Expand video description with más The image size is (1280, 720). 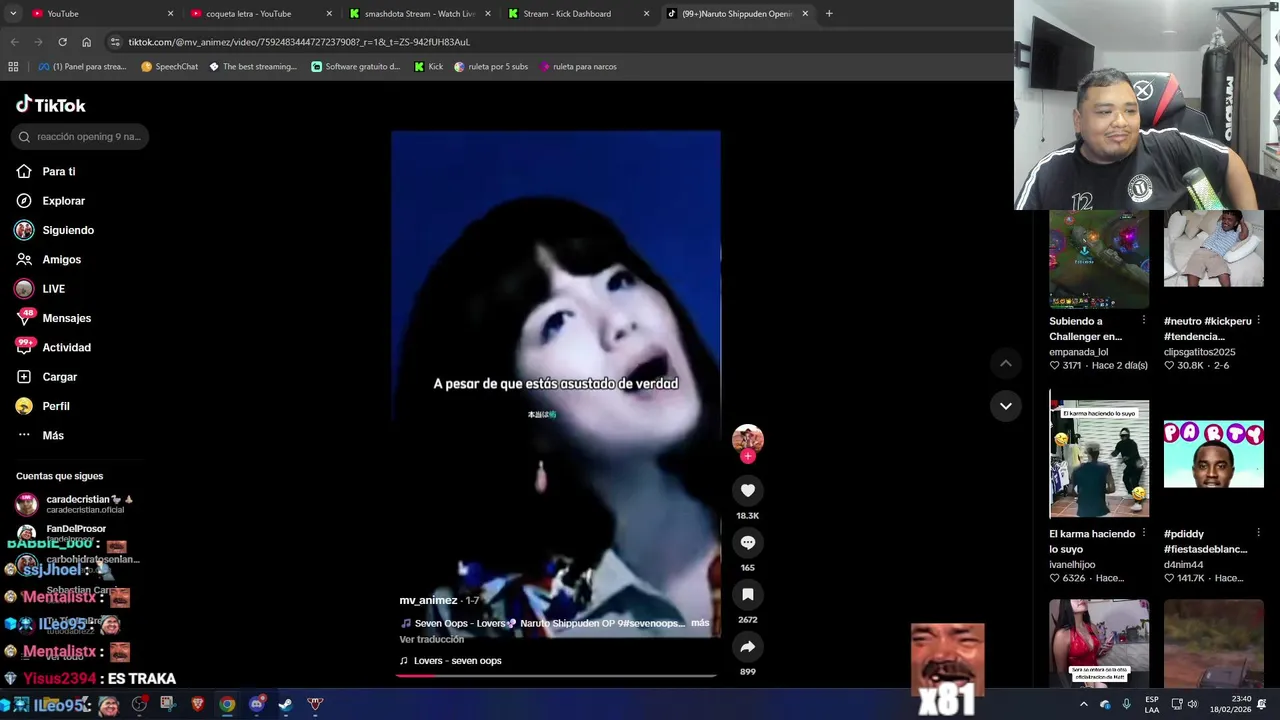click(x=700, y=623)
